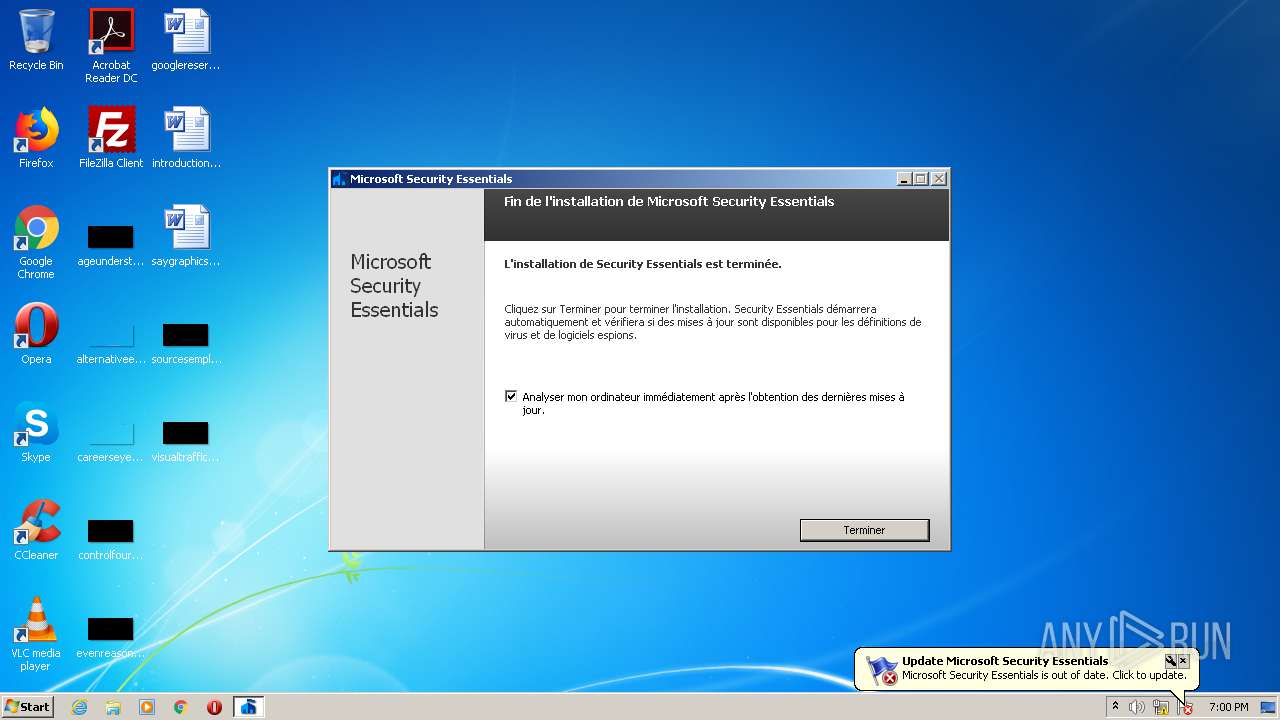Close the update notification balloon
The width and height of the screenshot is (1280, 720).
coord(1183,661)
